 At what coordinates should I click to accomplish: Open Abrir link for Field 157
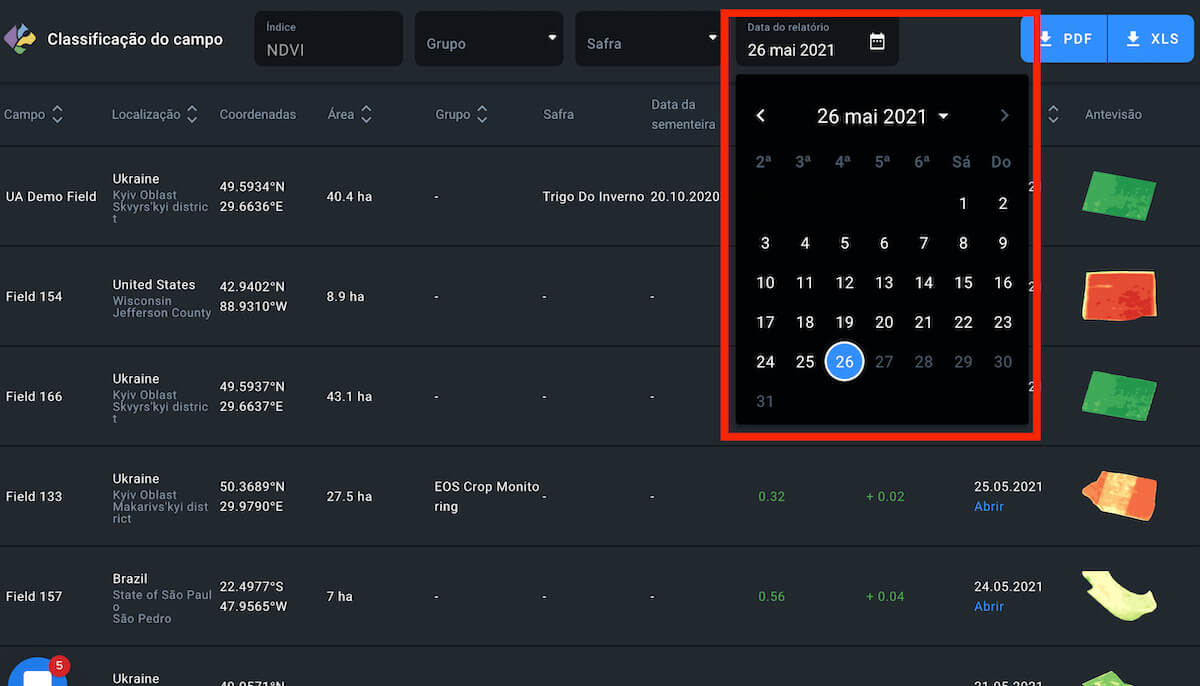tap(989, 607)
